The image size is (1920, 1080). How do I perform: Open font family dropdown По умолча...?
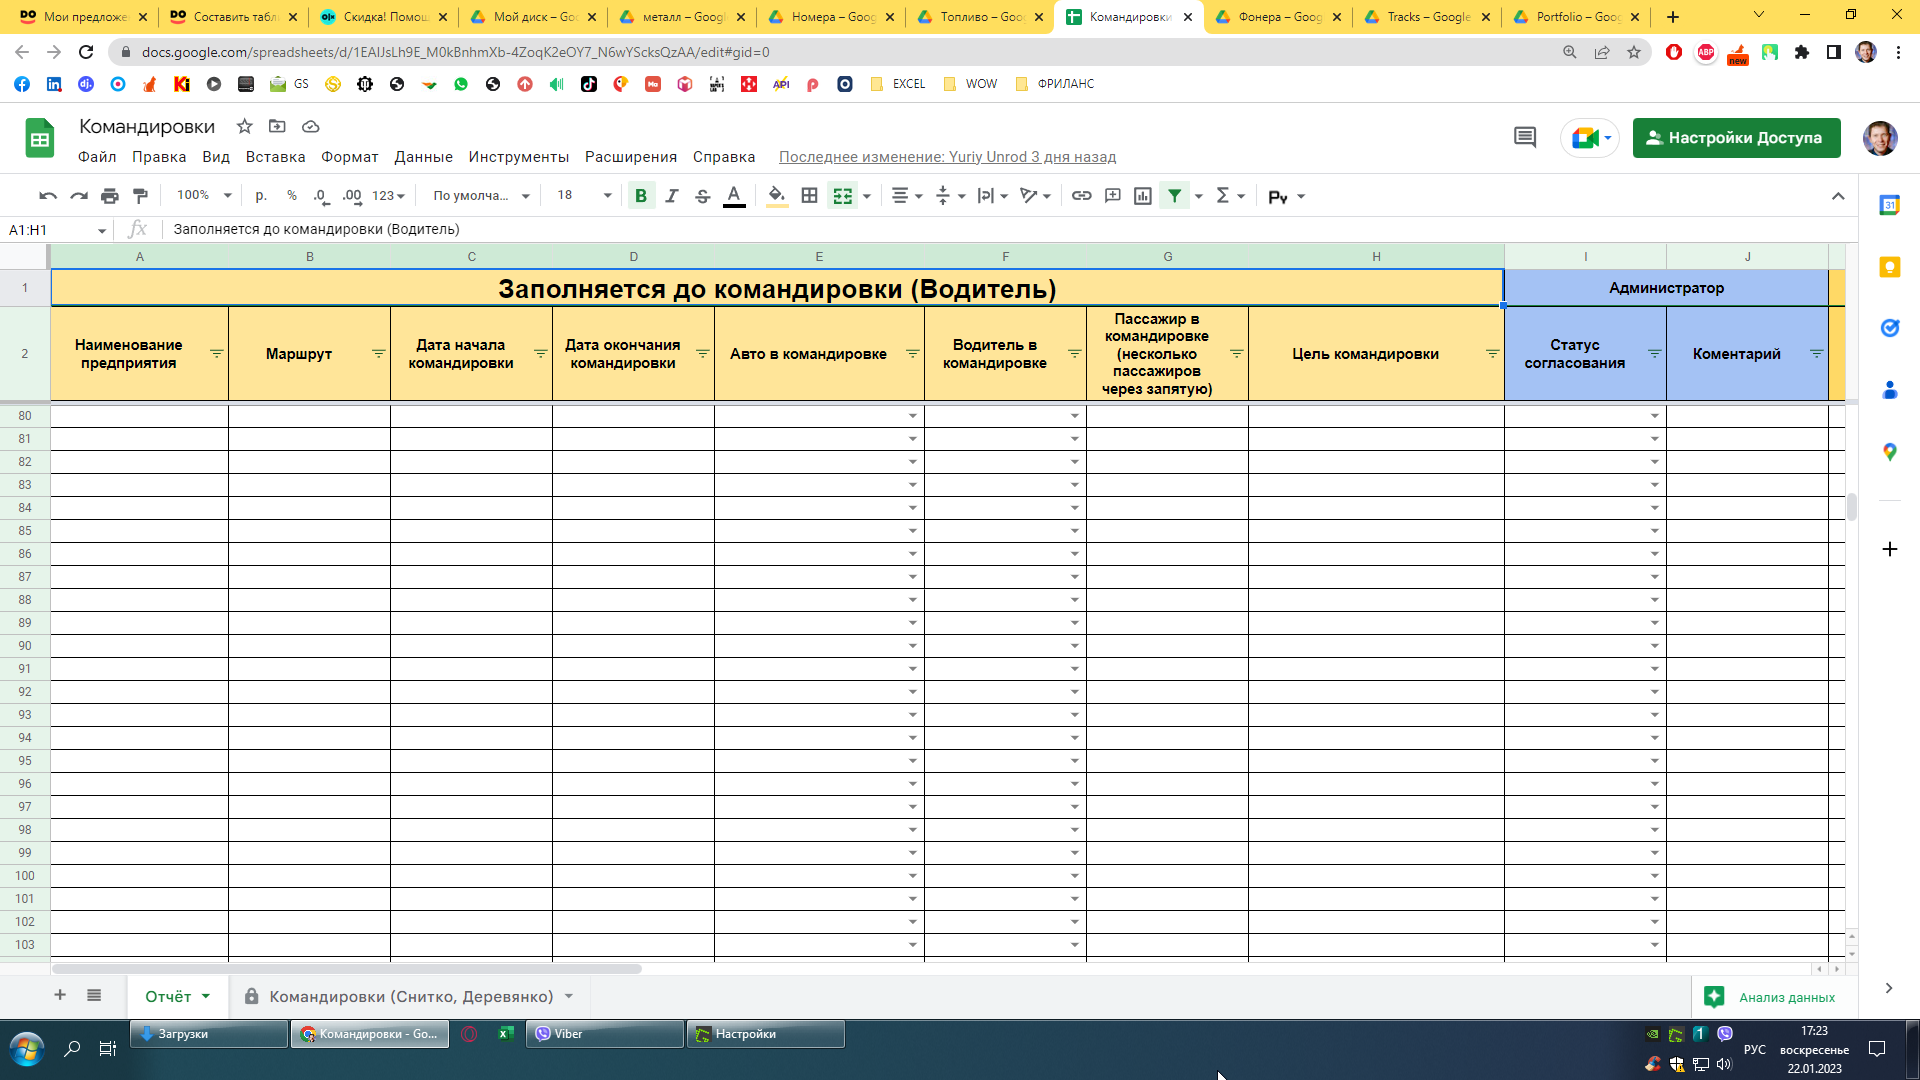tap(481, 196)
